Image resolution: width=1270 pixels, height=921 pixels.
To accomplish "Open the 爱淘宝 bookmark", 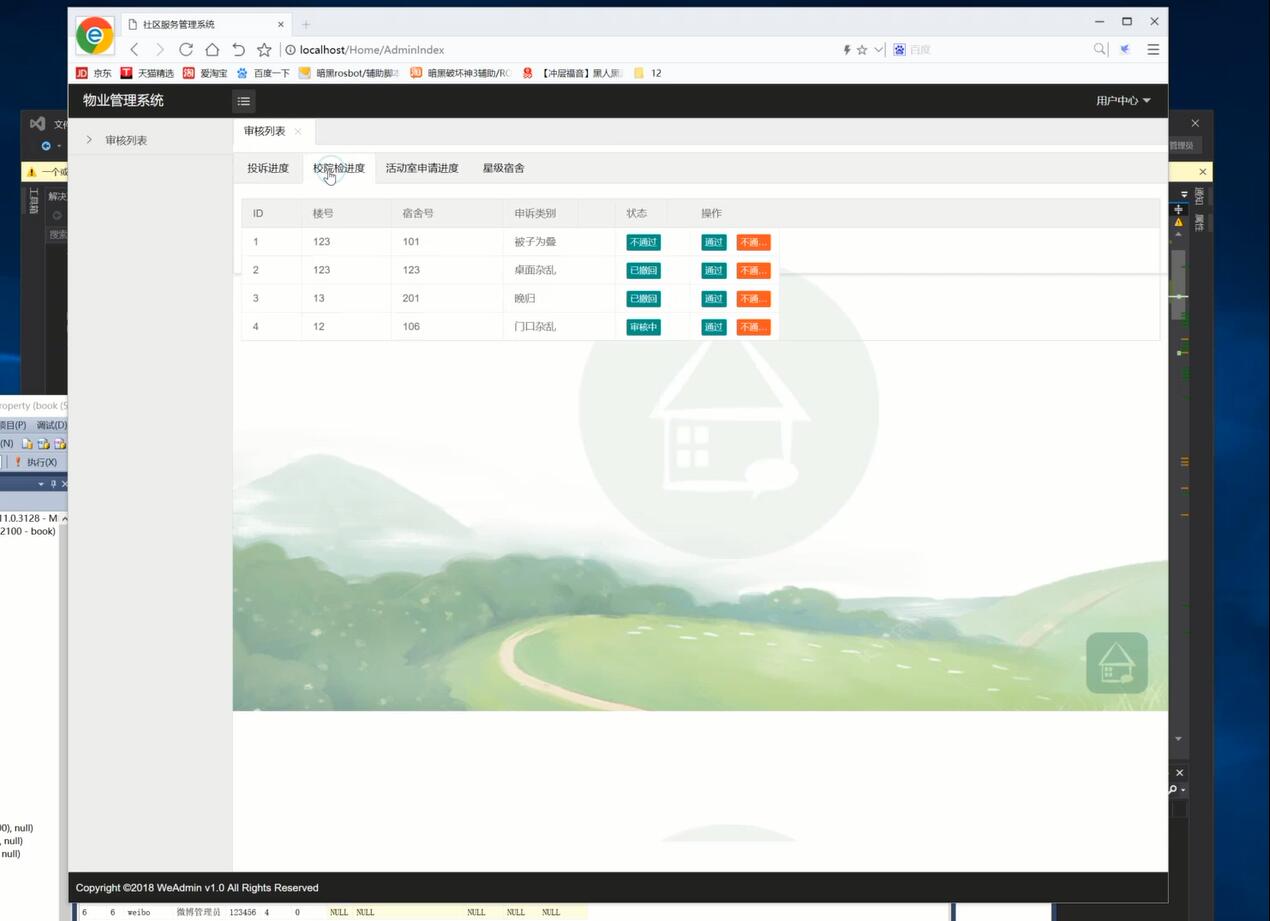I will click(205, 73).
